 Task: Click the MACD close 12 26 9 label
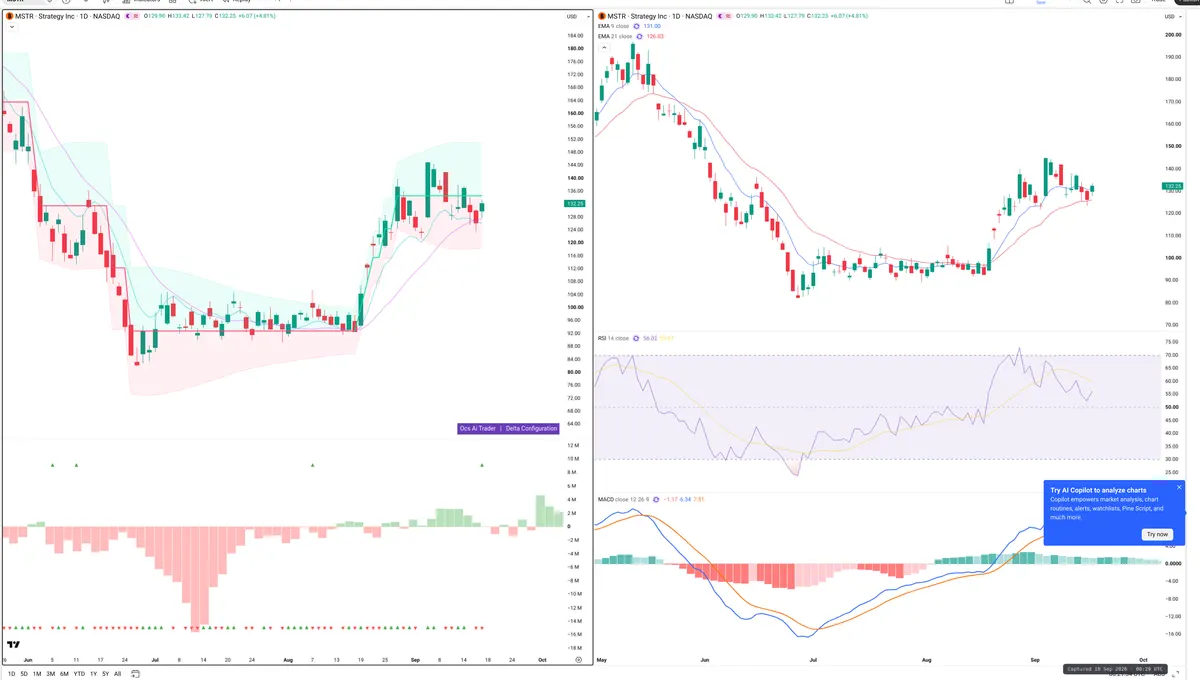[623, 499]
